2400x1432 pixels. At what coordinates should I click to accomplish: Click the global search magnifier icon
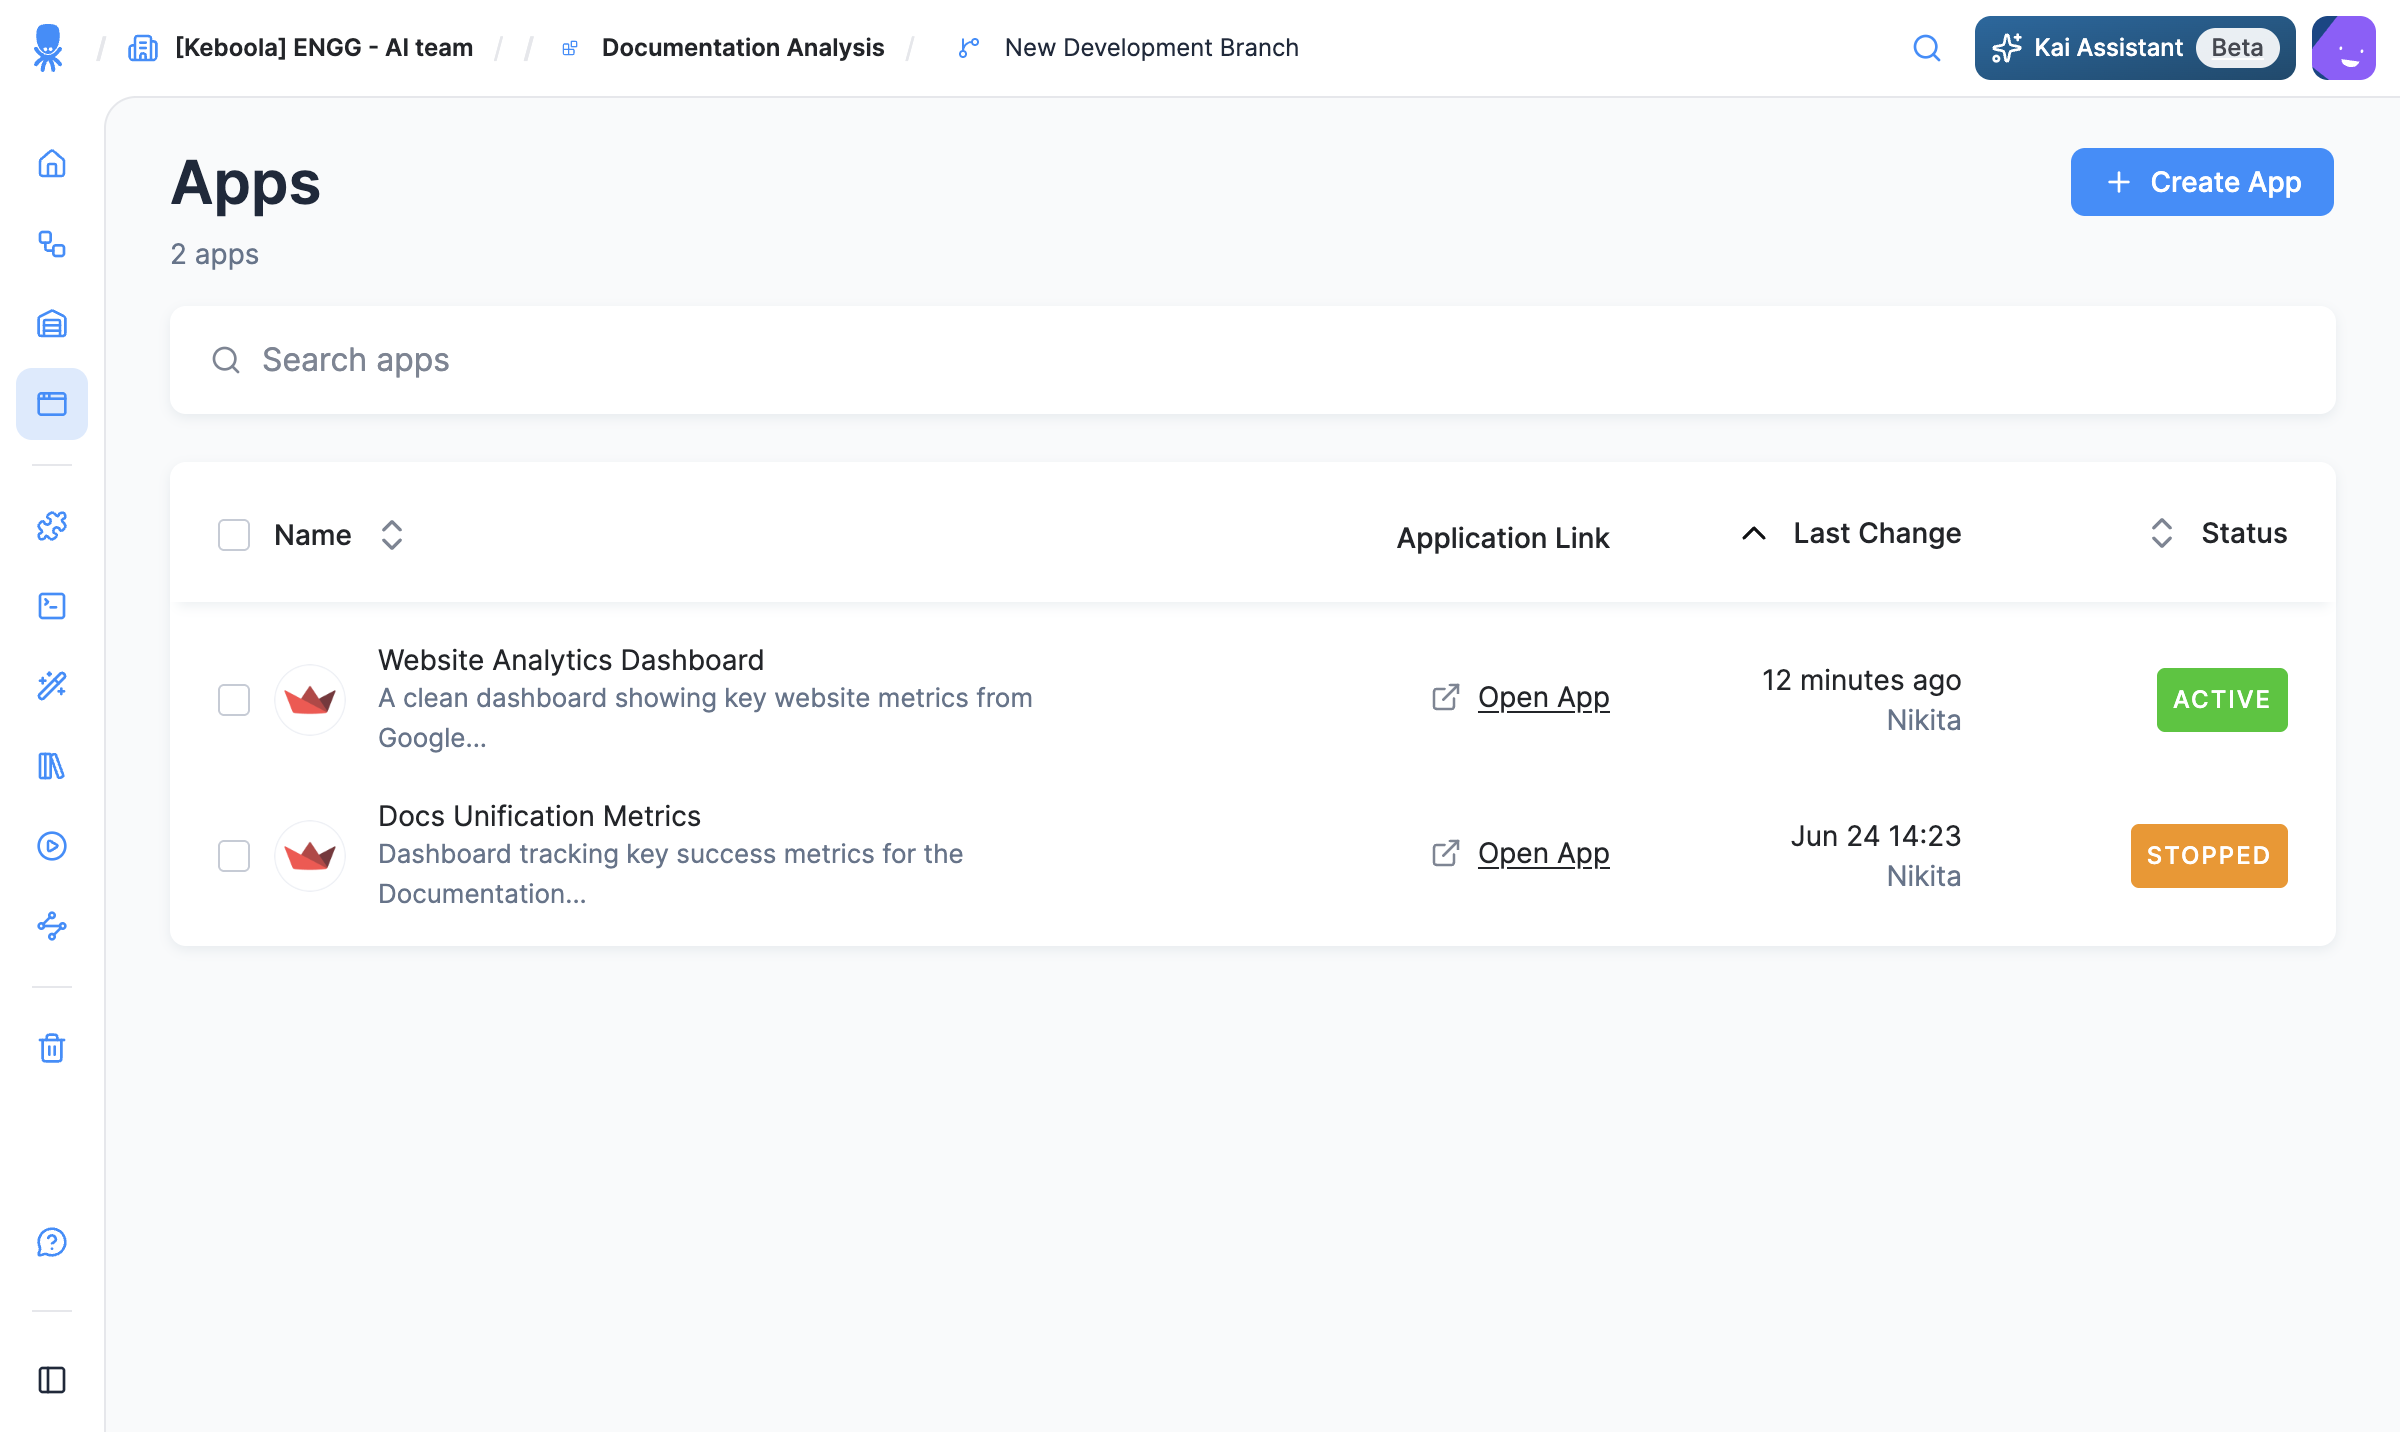pos(1927,48)
